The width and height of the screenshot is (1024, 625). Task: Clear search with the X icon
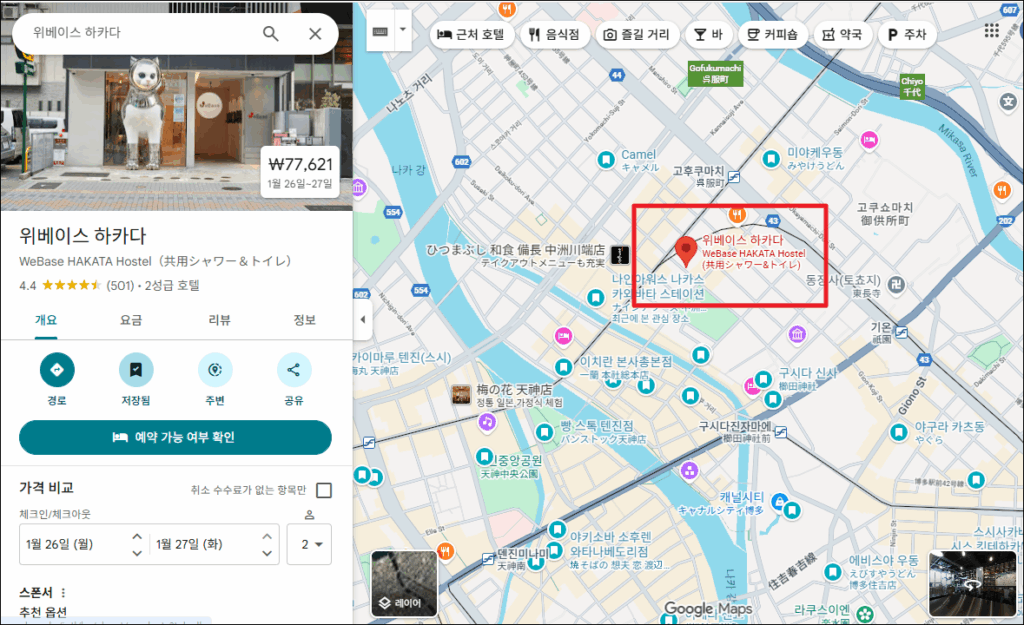(315, 34)
